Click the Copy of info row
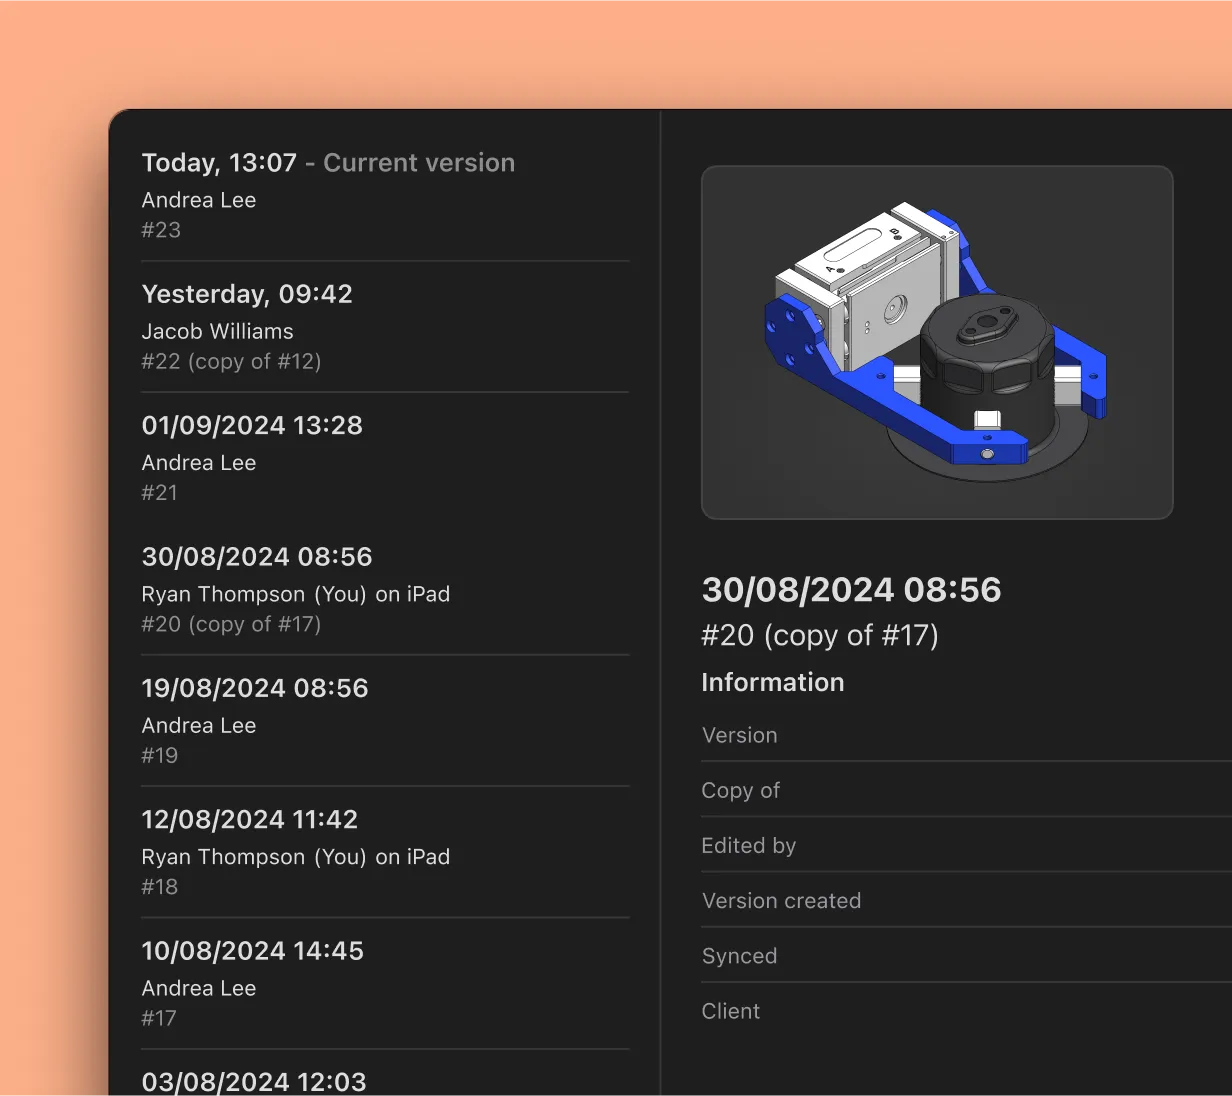 tap(966, 790)
